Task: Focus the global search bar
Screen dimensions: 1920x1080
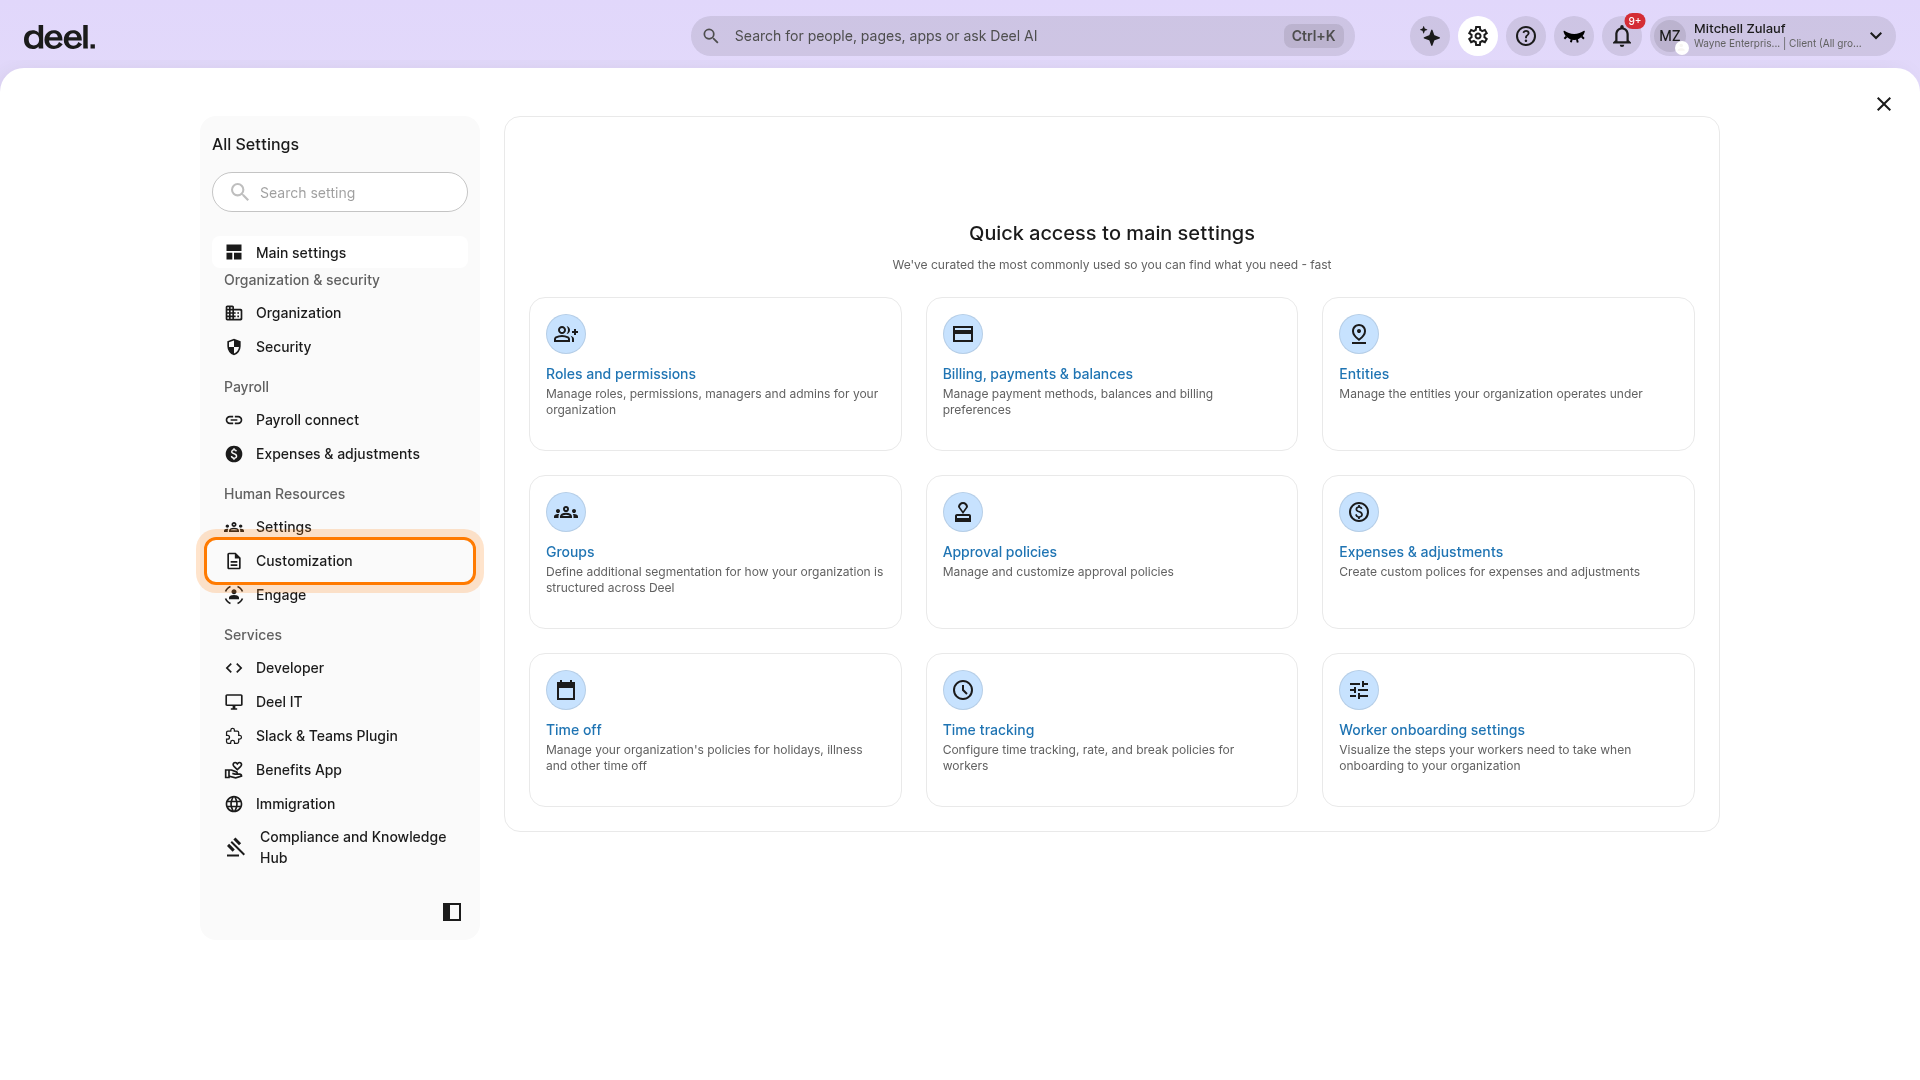Action: click(1022, 36)
